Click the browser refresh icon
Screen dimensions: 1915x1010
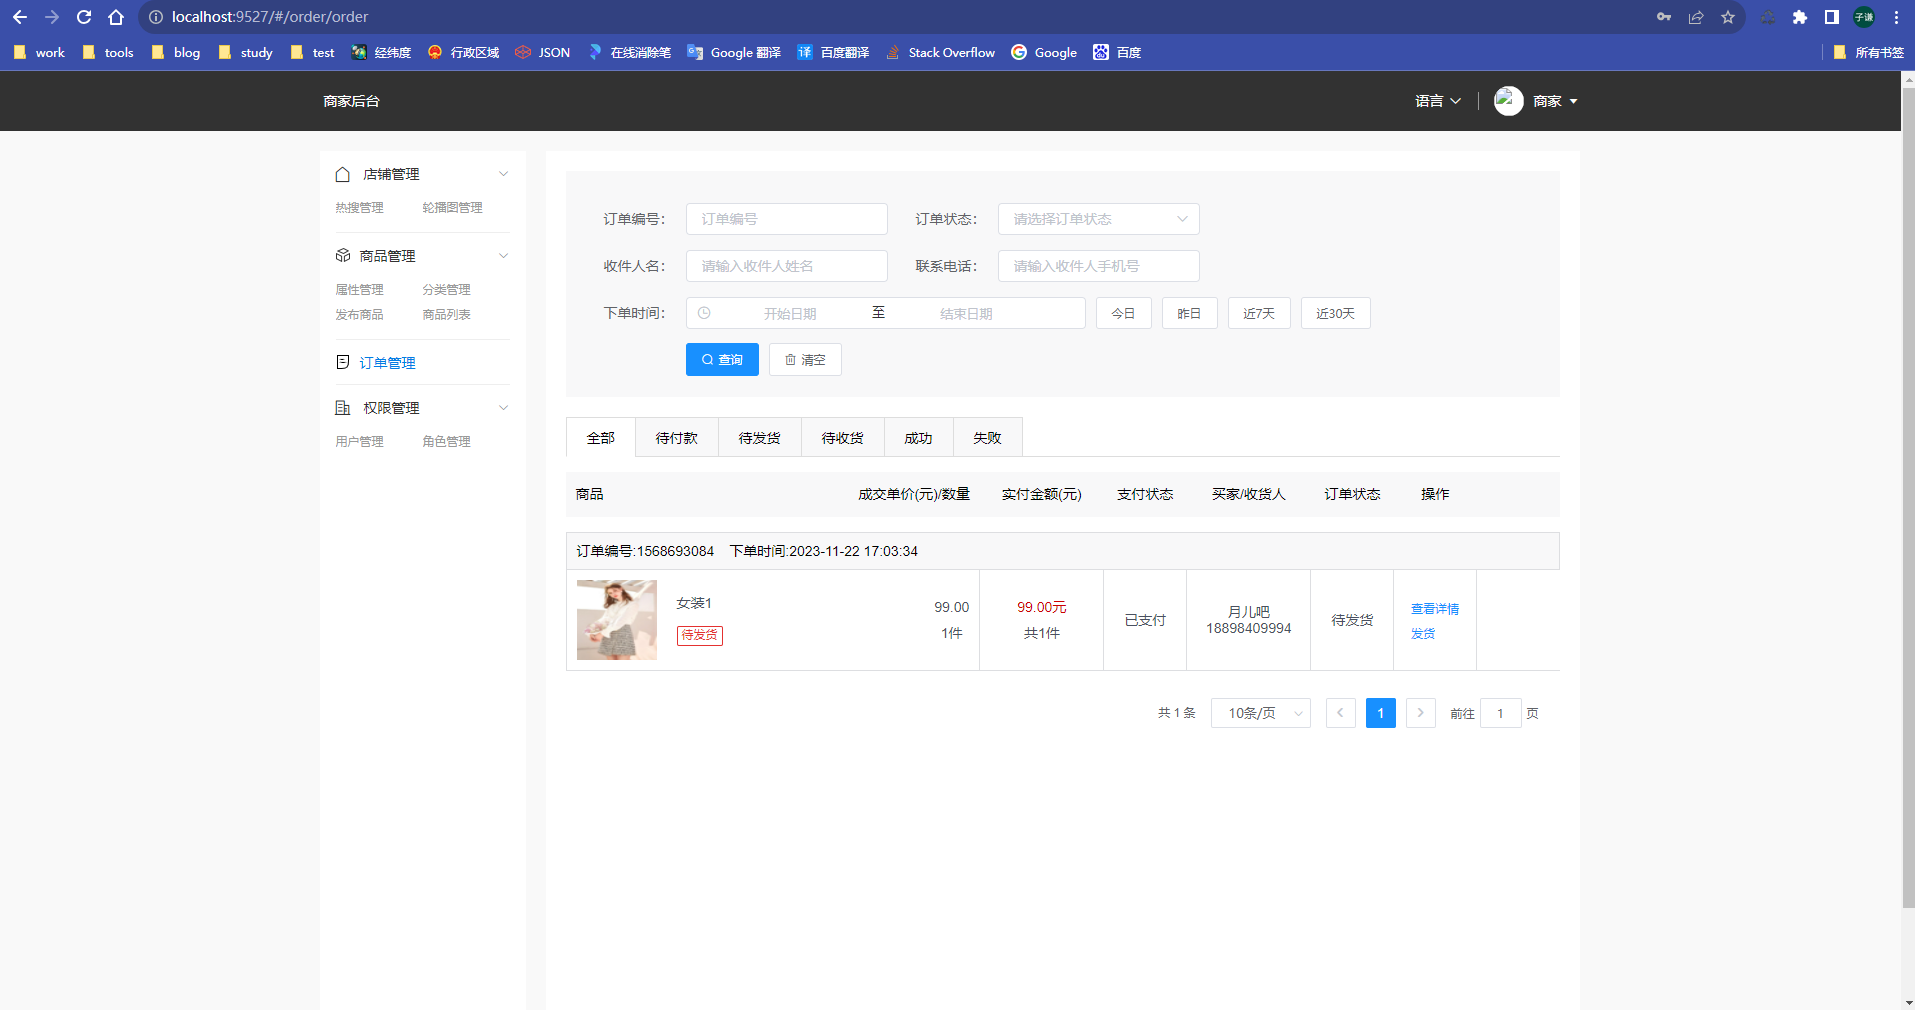coord(84,17)
